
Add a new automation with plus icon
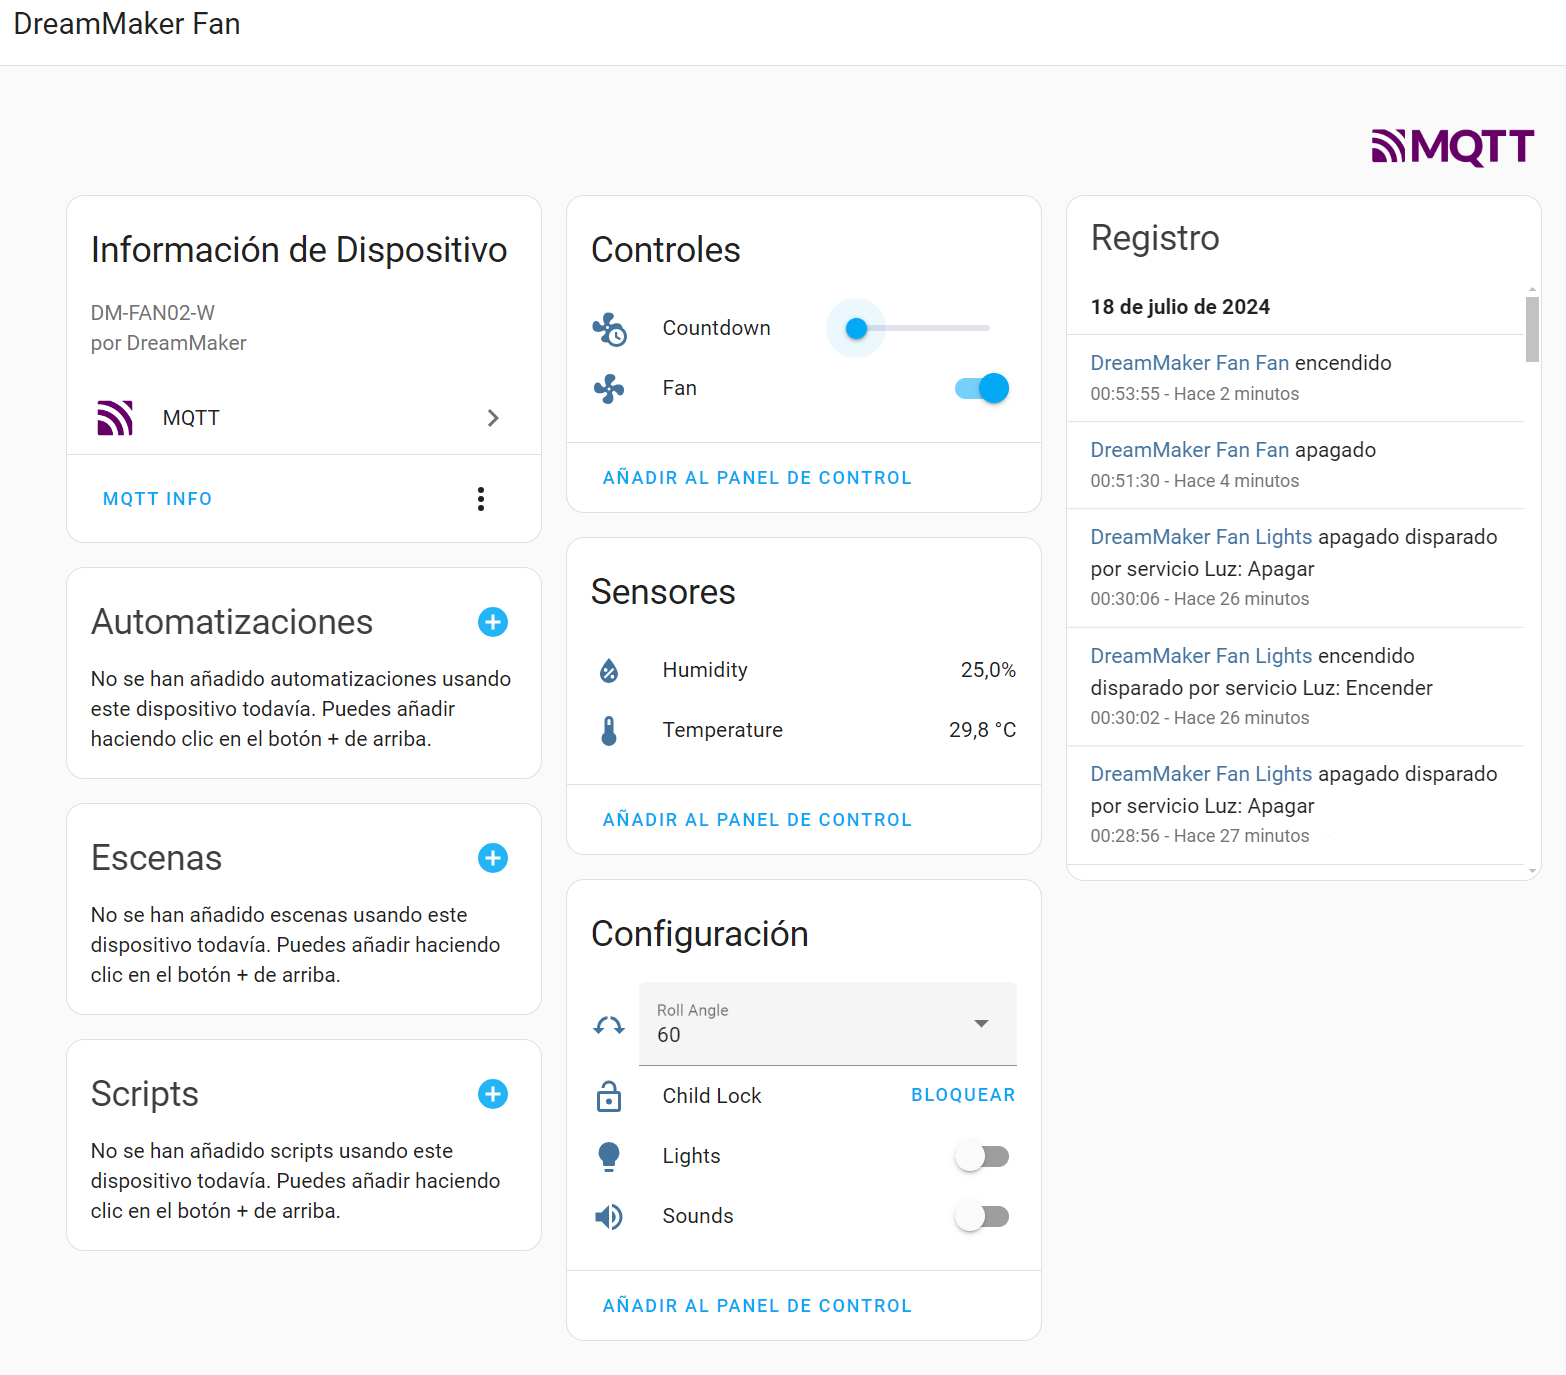tap(493, 622)
